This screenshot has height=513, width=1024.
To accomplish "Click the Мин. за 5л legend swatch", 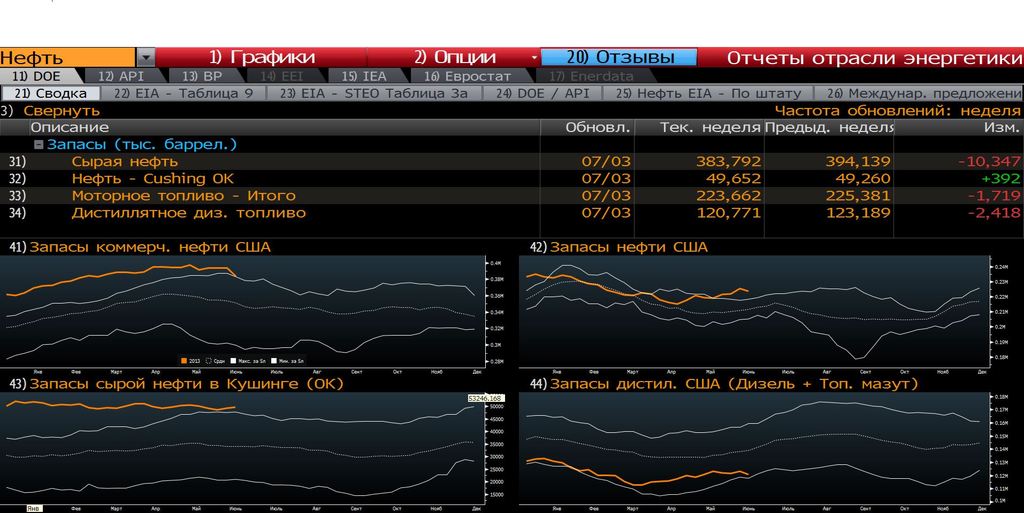I will tap(272, 360).
